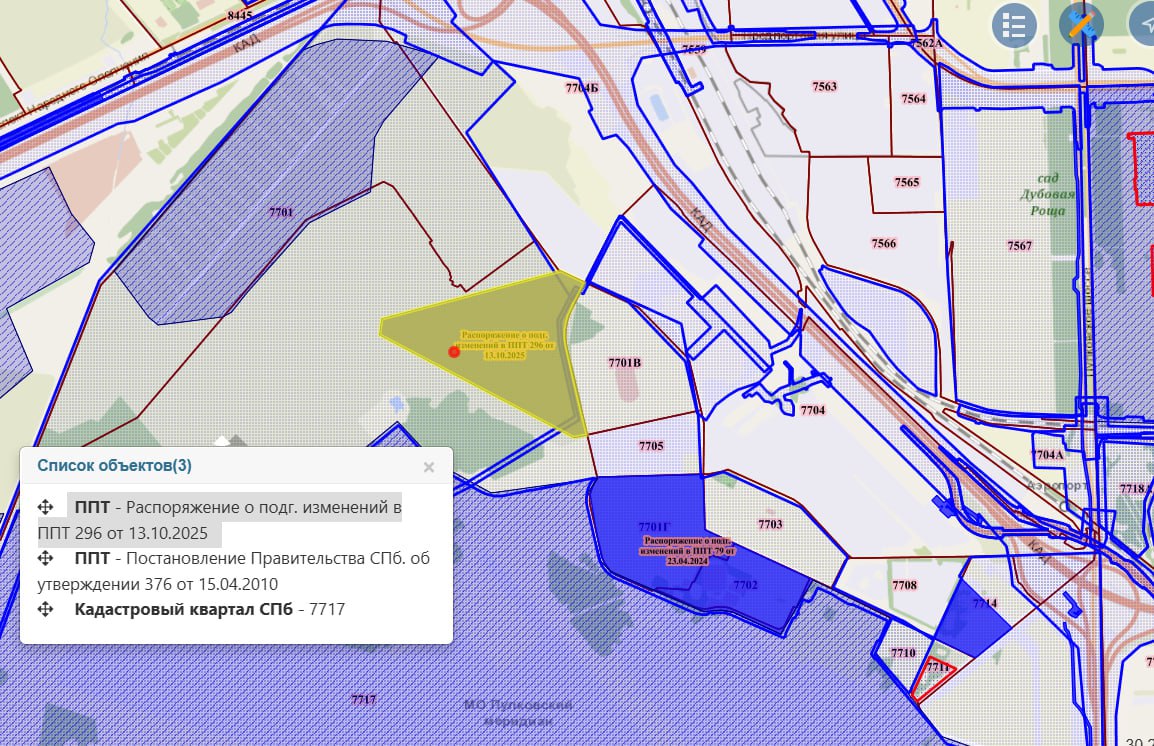The width and height of the screenshot is (1154, 746).
Task: Click parcel 7566 on the map
Action: click(883, 243)
